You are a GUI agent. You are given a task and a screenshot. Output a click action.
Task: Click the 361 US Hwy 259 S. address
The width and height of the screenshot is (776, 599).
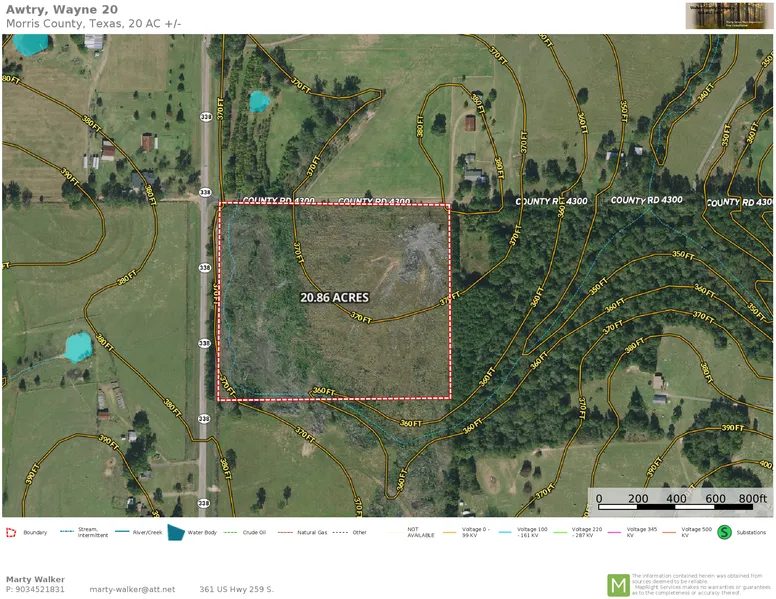pos(236,589)
